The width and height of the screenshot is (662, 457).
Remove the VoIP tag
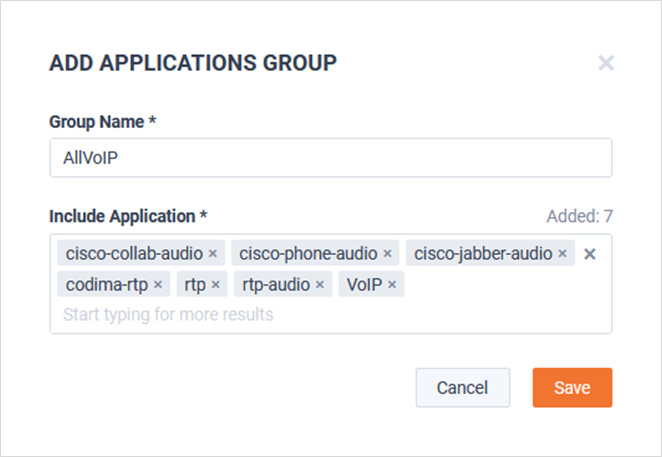coord(392,285)
